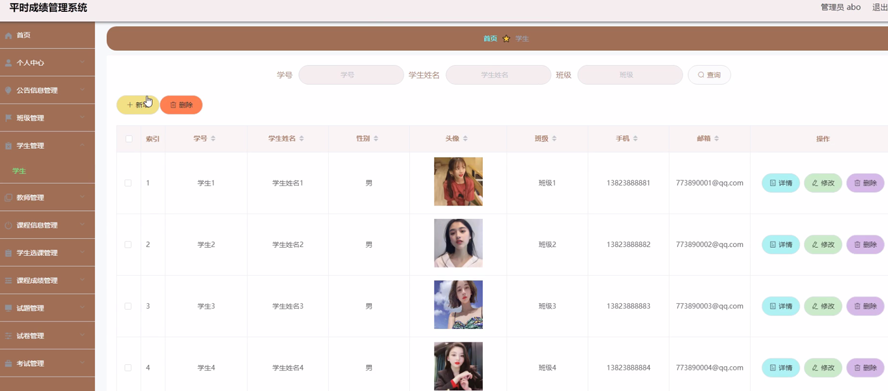
Task: Open the 试卷管理 sidebar menu
Action: (x=47, y=336)
